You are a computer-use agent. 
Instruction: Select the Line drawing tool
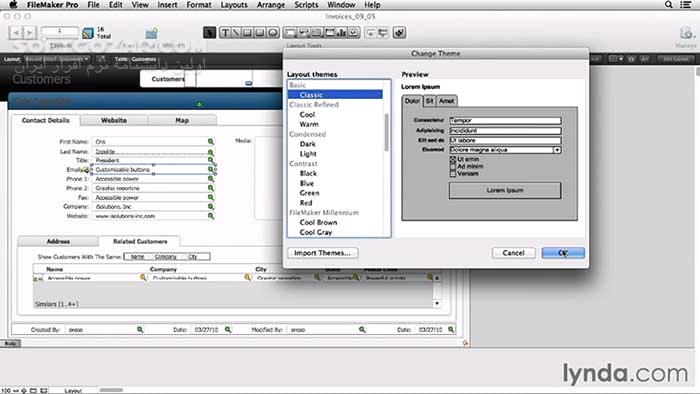(236, 33)
